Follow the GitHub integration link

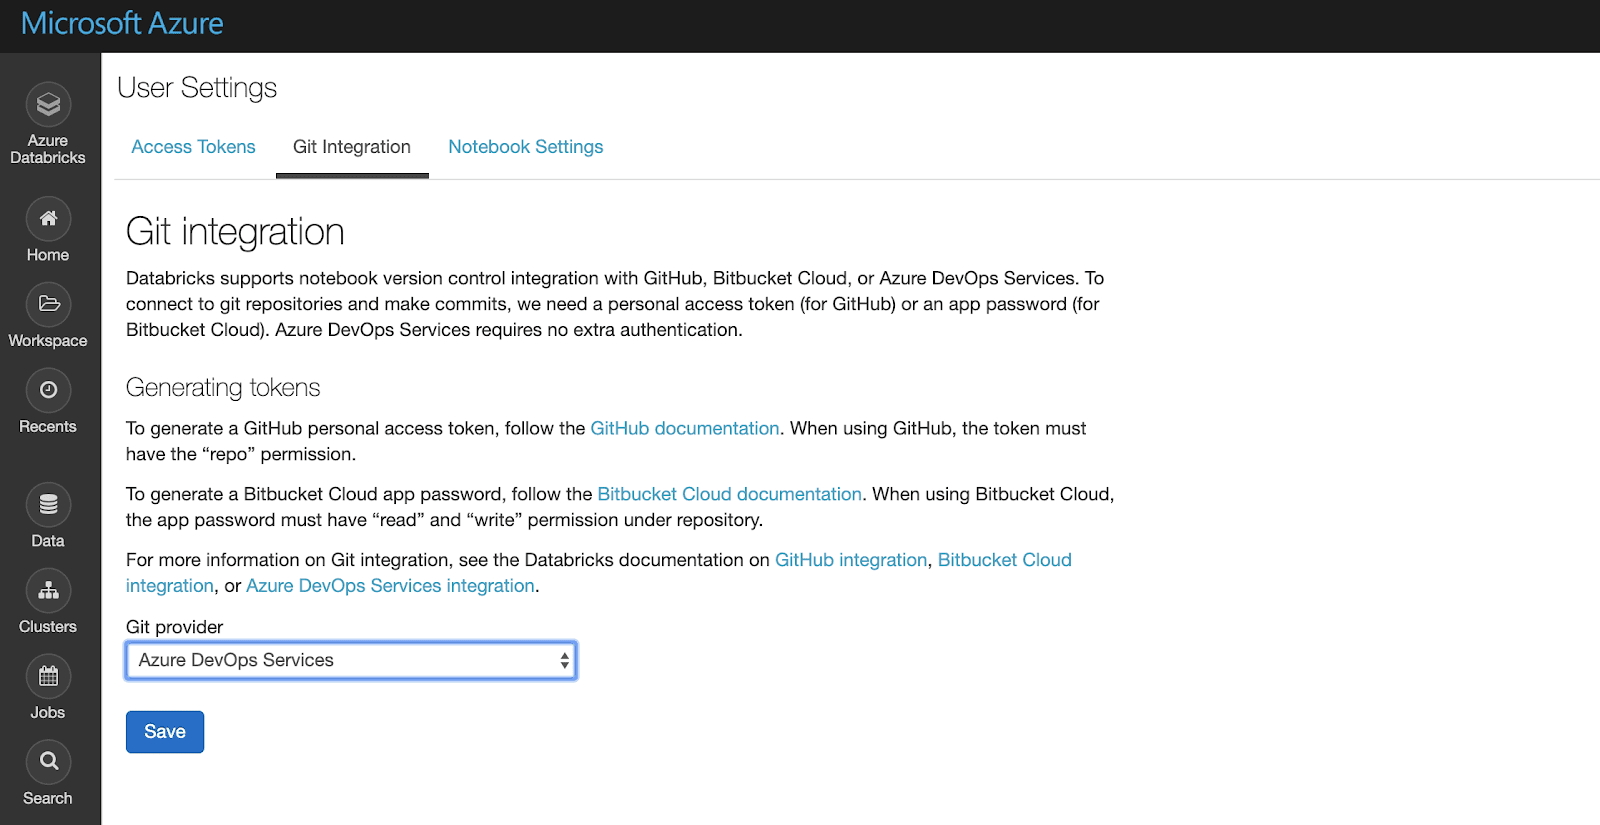[851, 560]
